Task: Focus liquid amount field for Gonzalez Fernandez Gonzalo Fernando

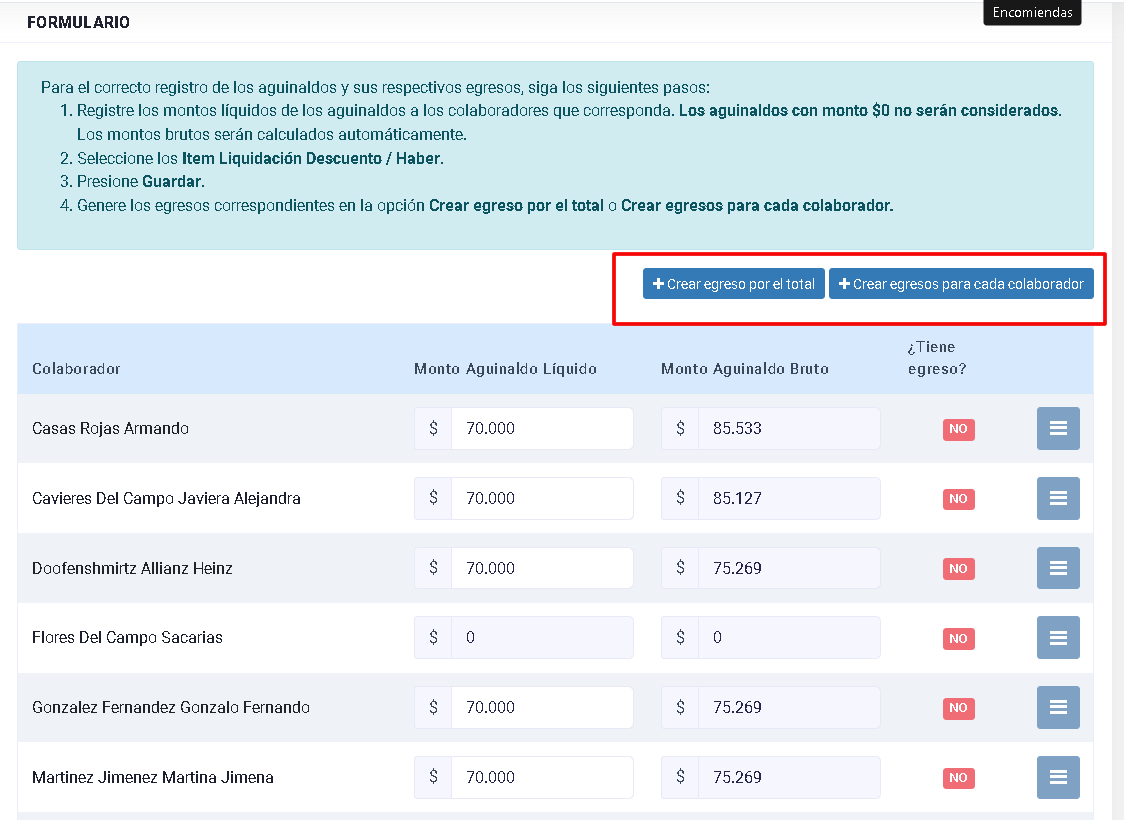Action: click(x=542, y=707)
